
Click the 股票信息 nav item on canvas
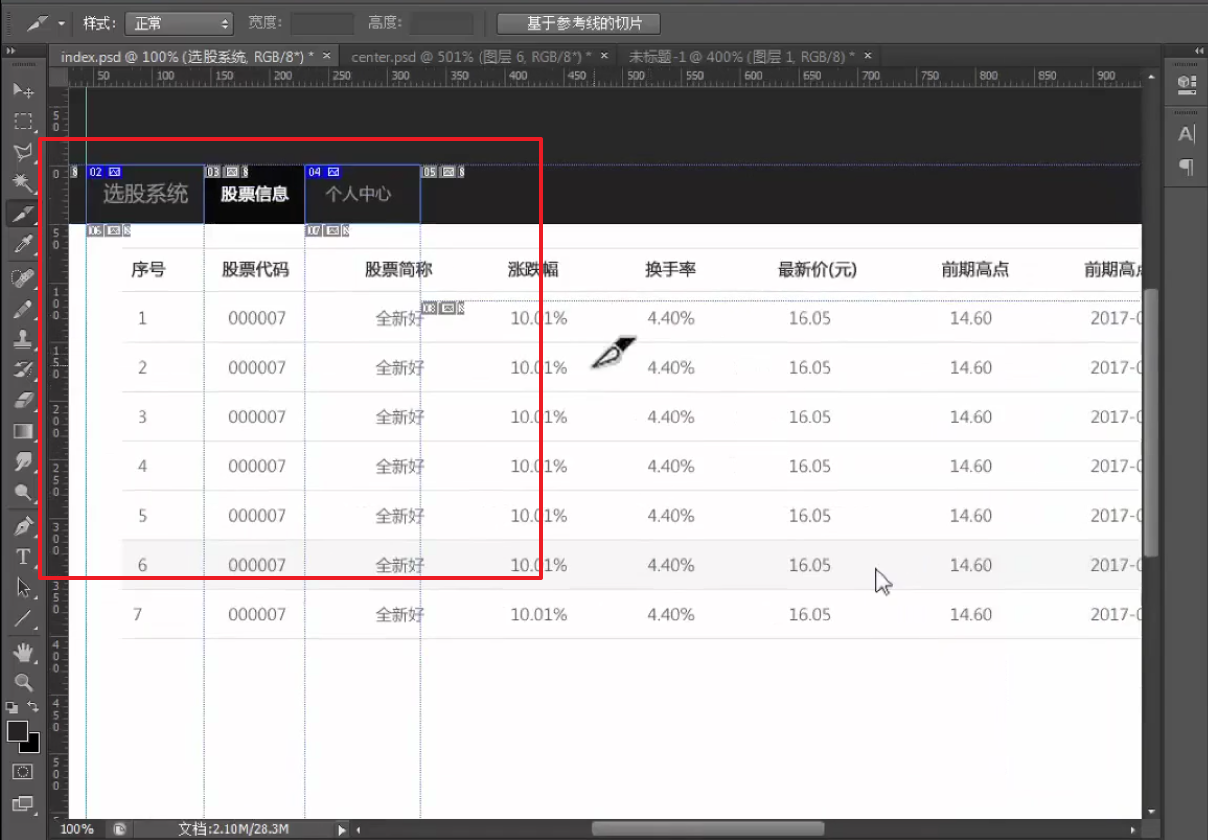tap(254, 194)
